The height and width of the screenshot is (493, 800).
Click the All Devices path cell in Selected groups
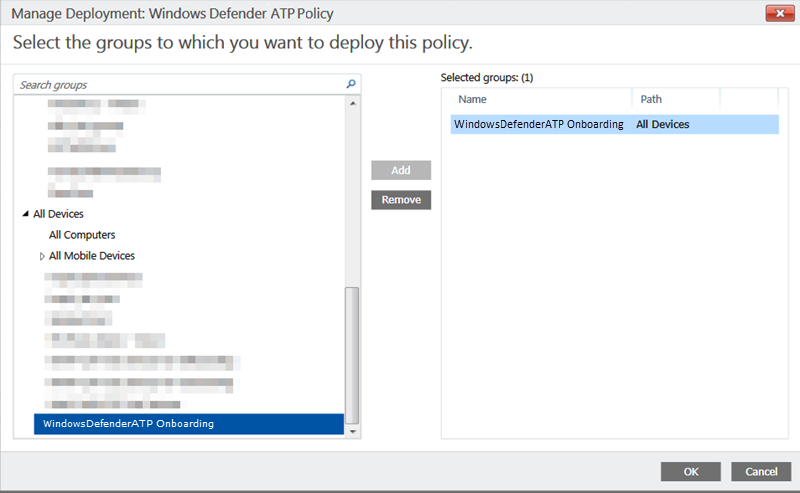pyautogui.click(x=662, y=125)
